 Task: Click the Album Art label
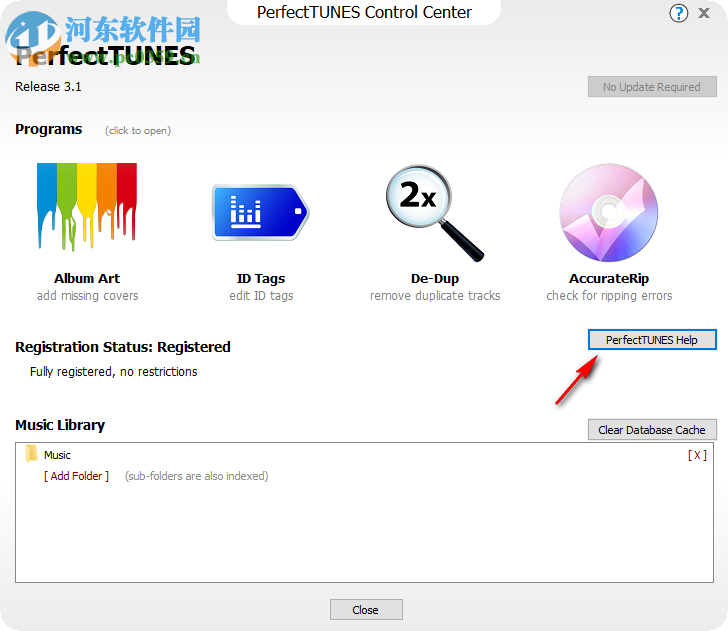coord(87,278)
